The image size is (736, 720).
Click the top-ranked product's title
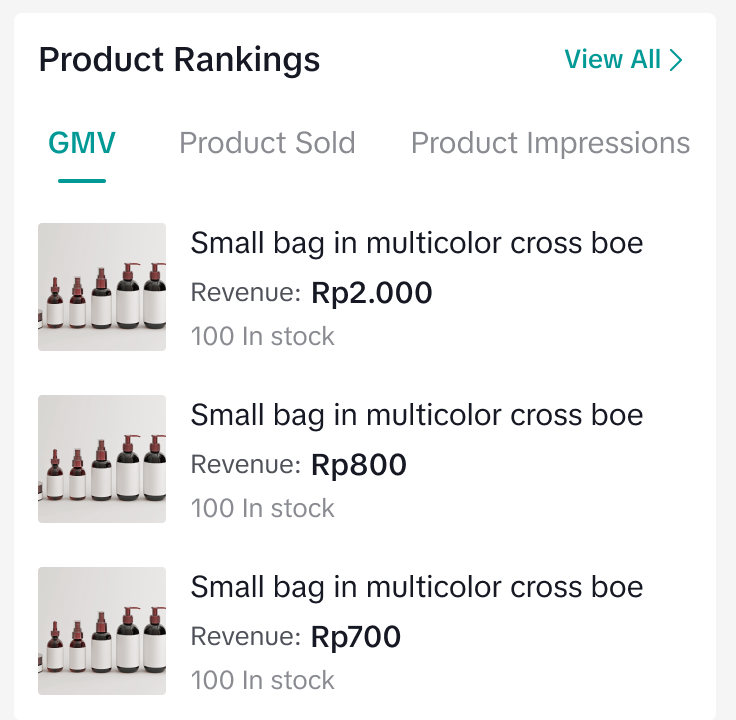click(x=416, y=243)
